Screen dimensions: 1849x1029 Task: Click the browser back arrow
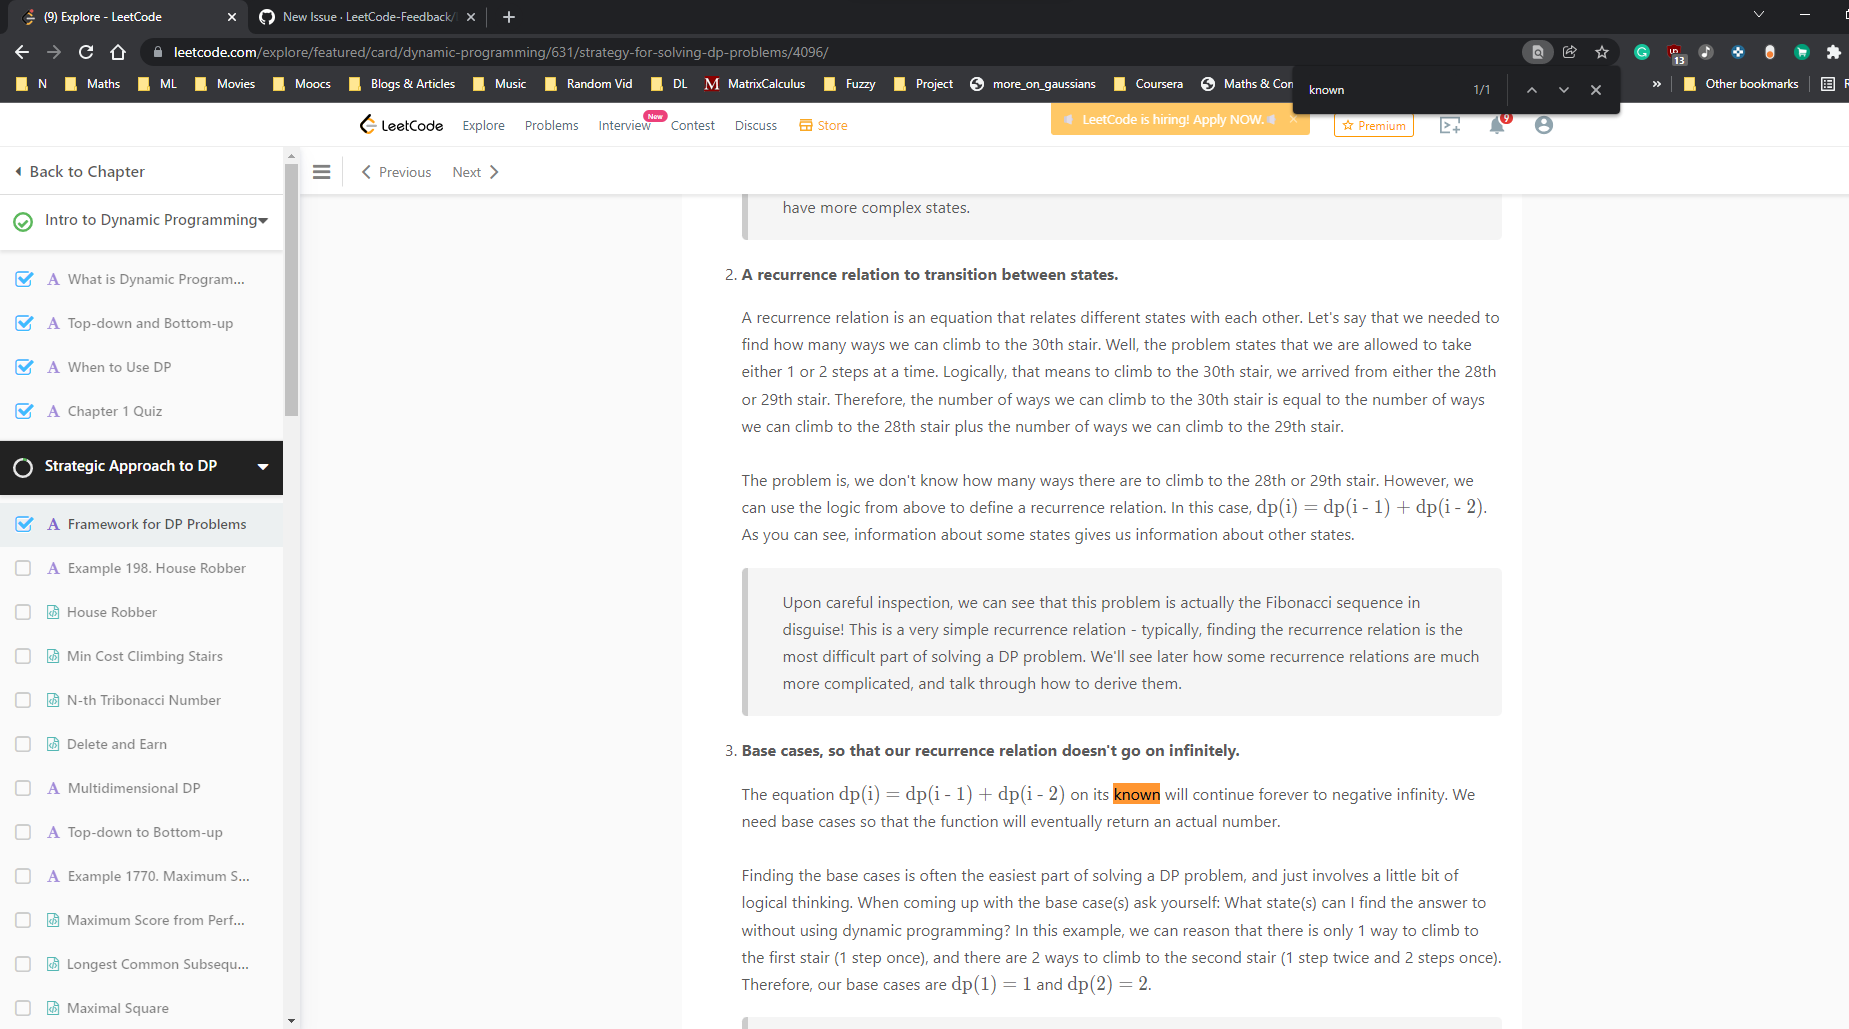point(22,52)
